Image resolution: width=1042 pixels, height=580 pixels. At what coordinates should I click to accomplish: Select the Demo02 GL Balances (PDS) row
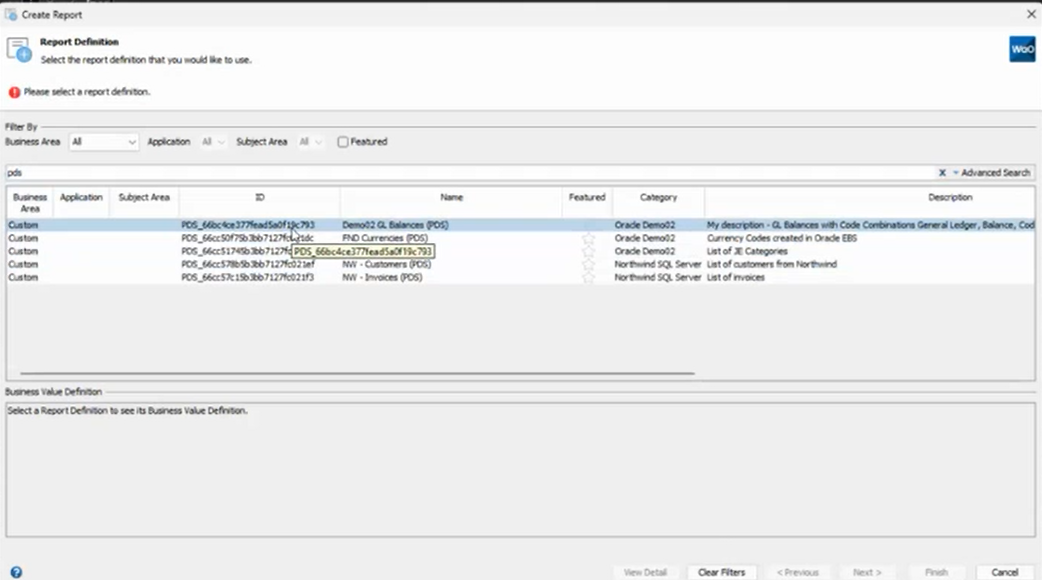520,225
